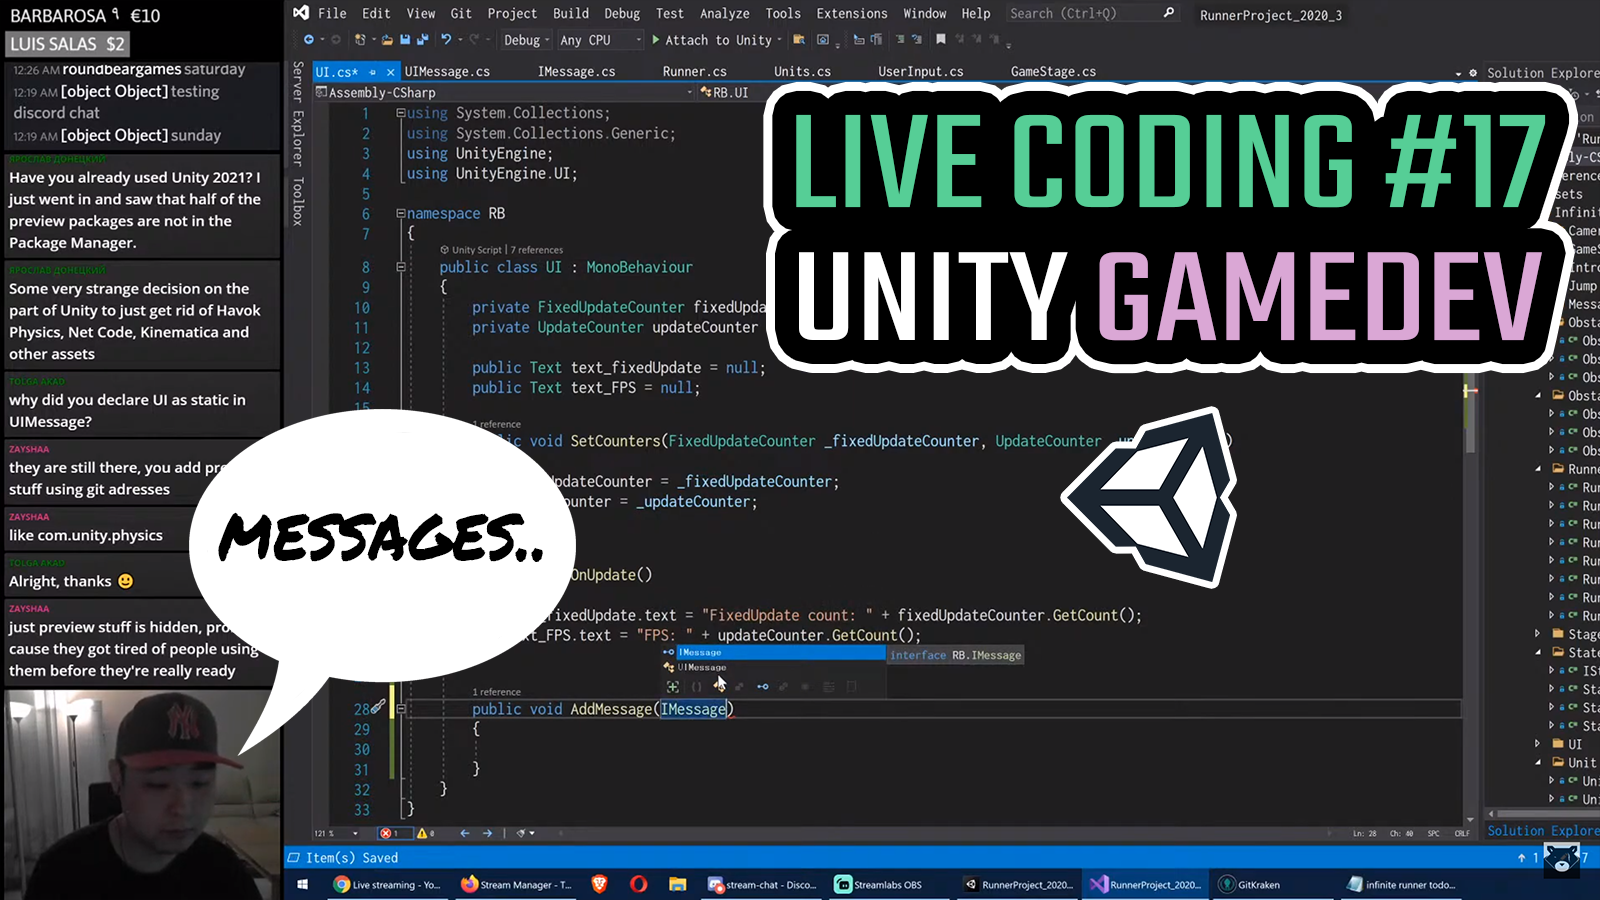This screenshot has height=900, width=1600.
Task: Open the File menu
Action: click(x=332, y=13)
